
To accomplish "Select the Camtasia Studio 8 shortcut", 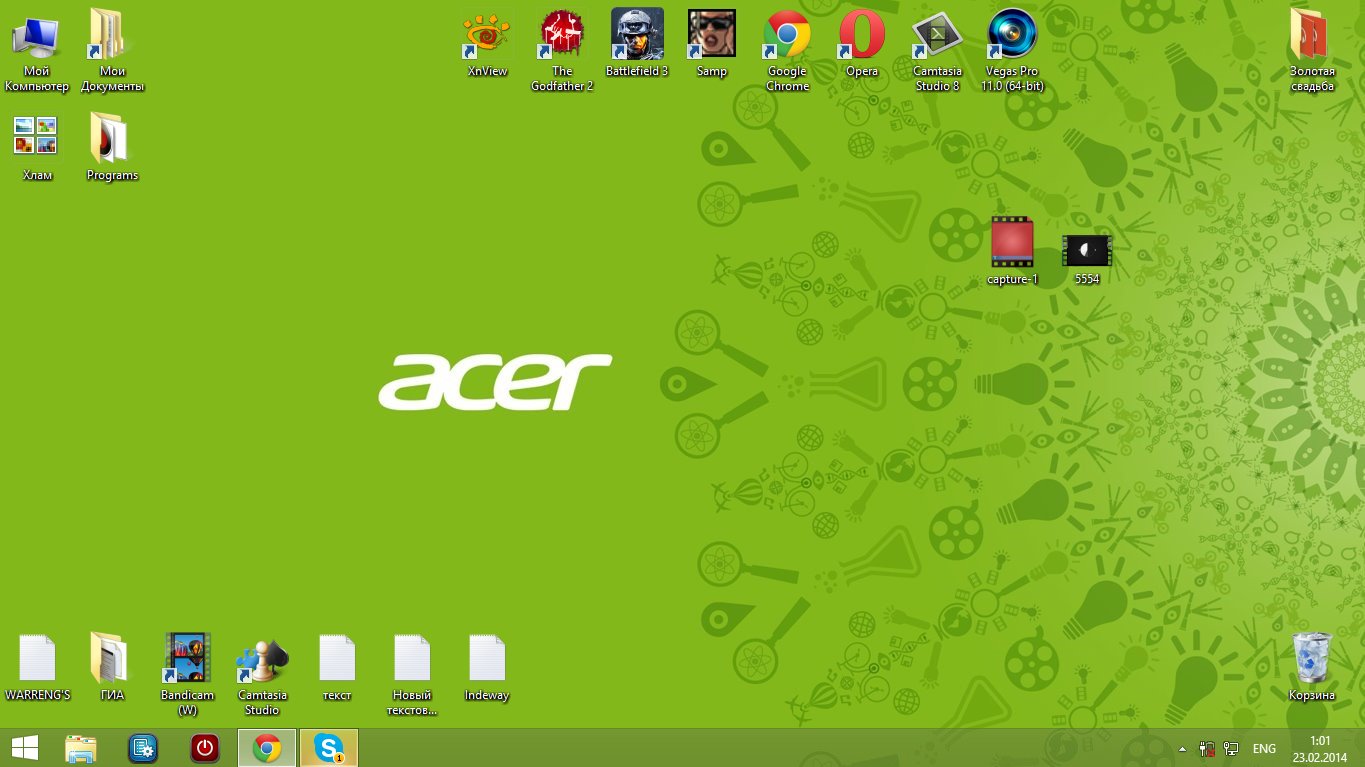I will pos(937,50).
